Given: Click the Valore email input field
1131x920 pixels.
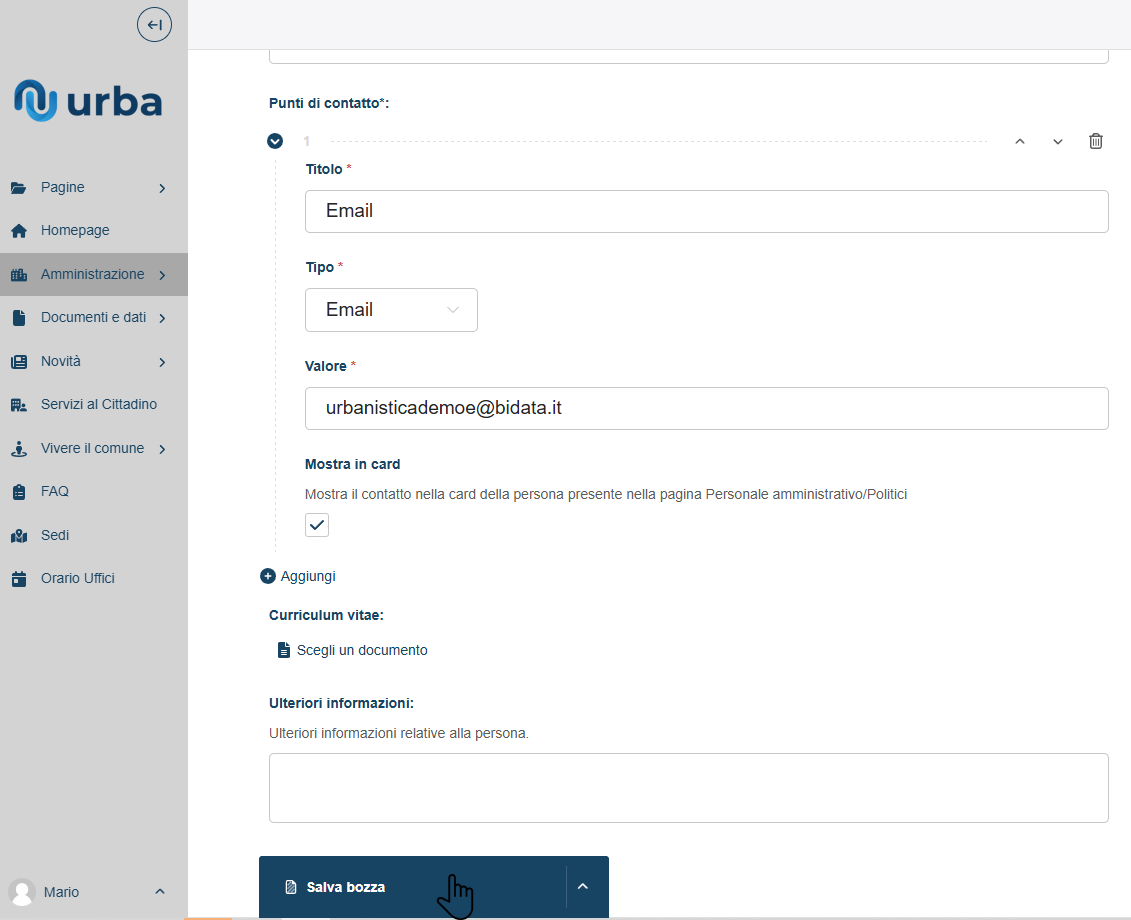Looking at the screenshot, I should click(706, 408).
